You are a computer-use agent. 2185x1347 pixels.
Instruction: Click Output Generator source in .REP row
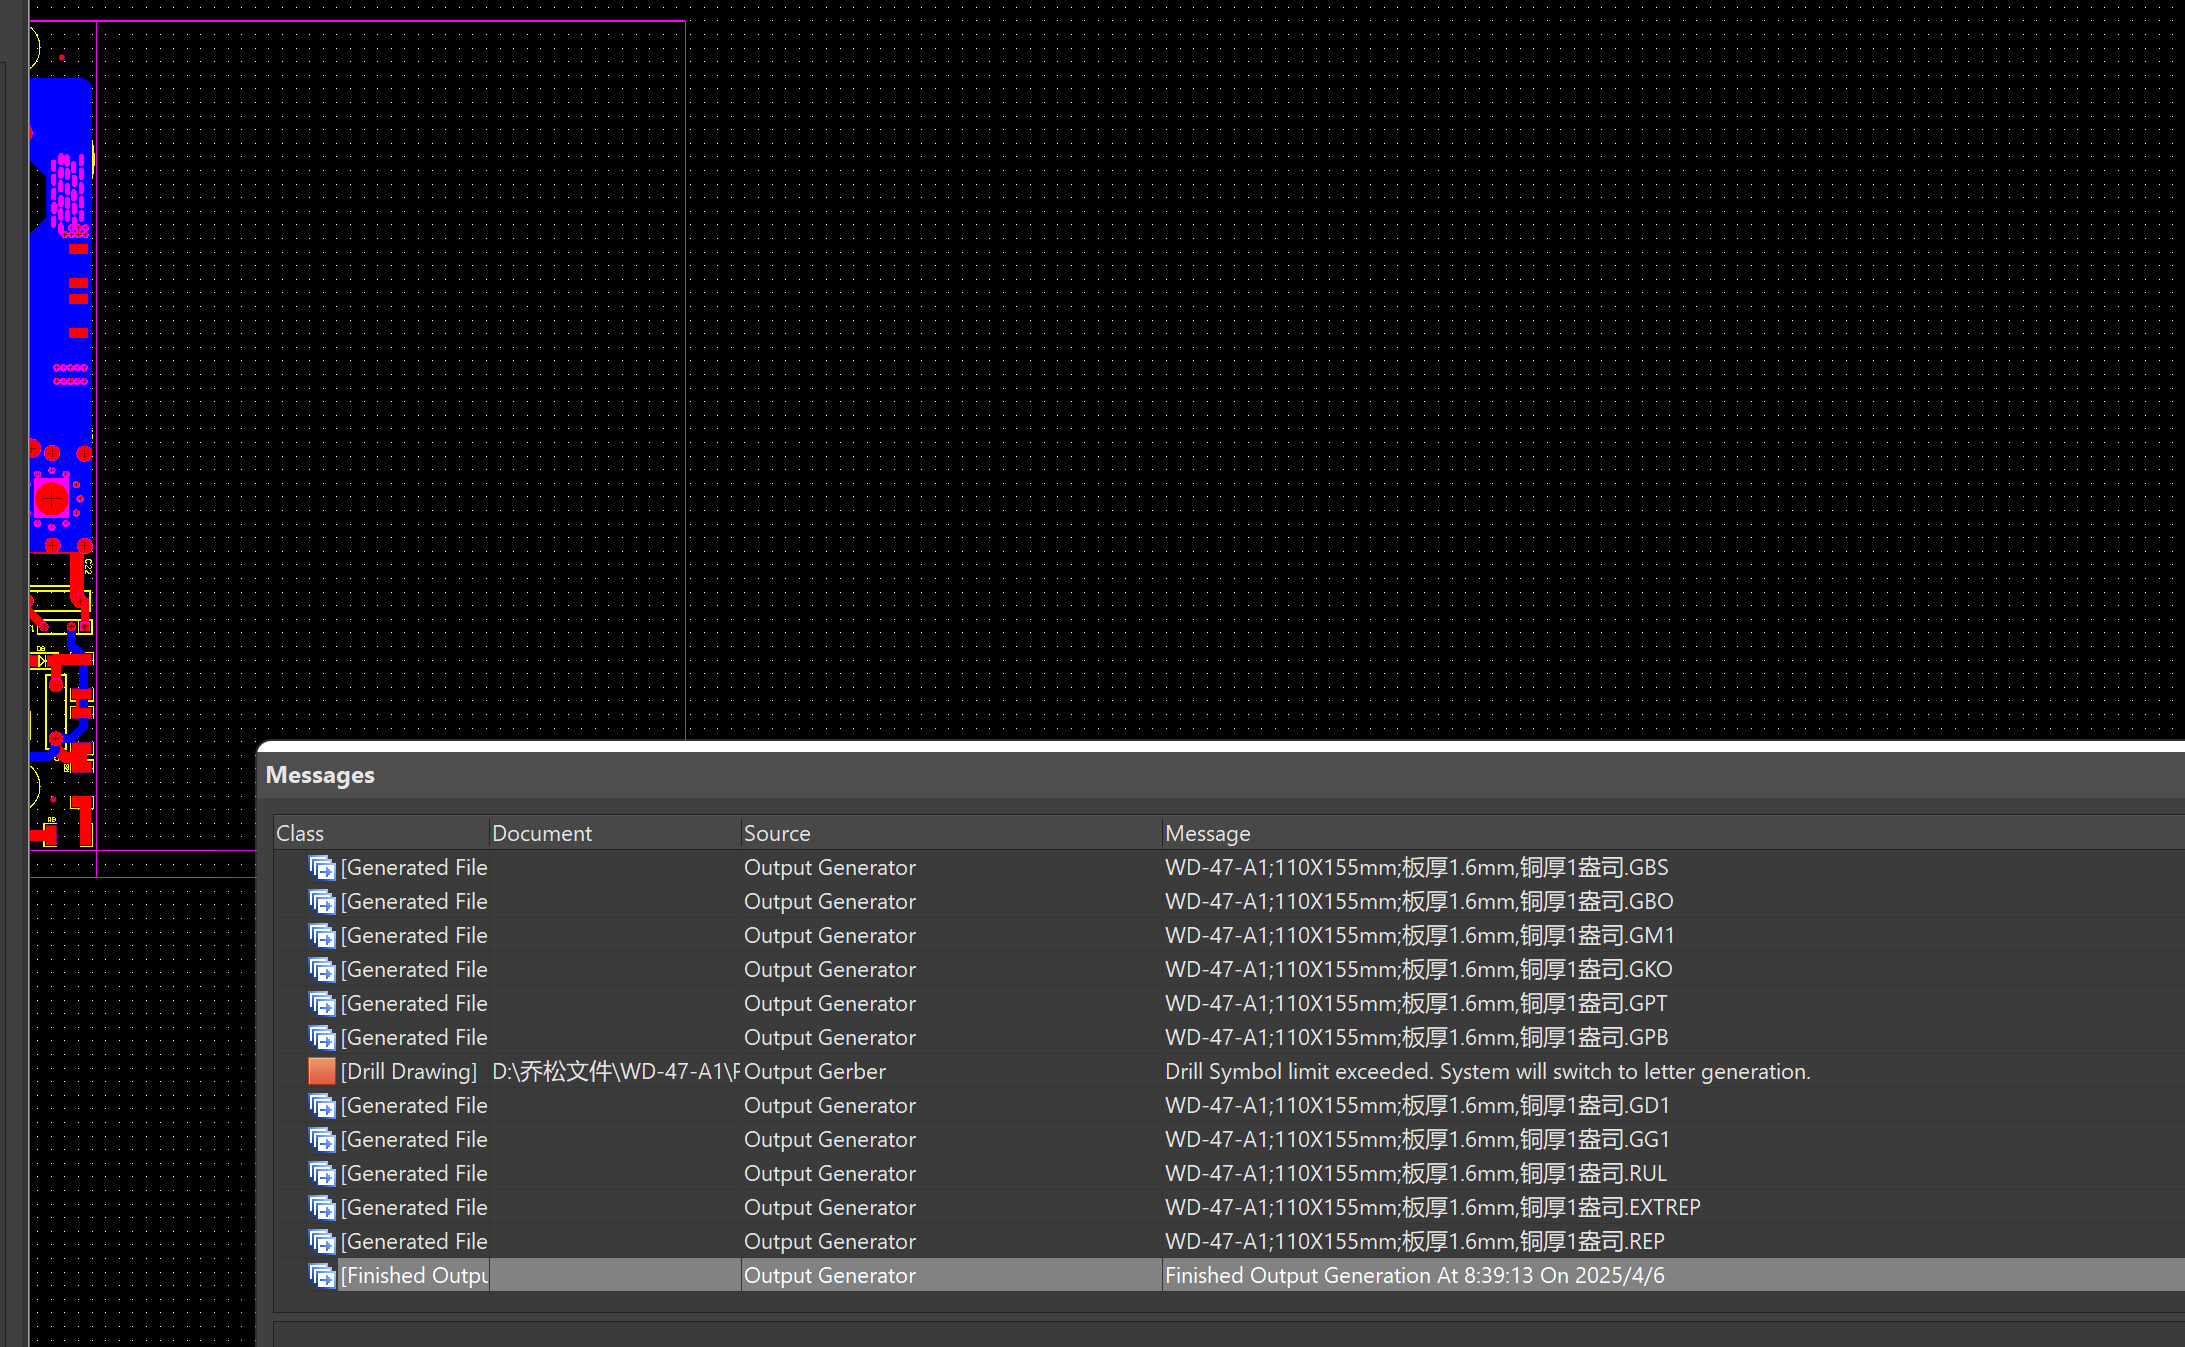point(830,1242)
